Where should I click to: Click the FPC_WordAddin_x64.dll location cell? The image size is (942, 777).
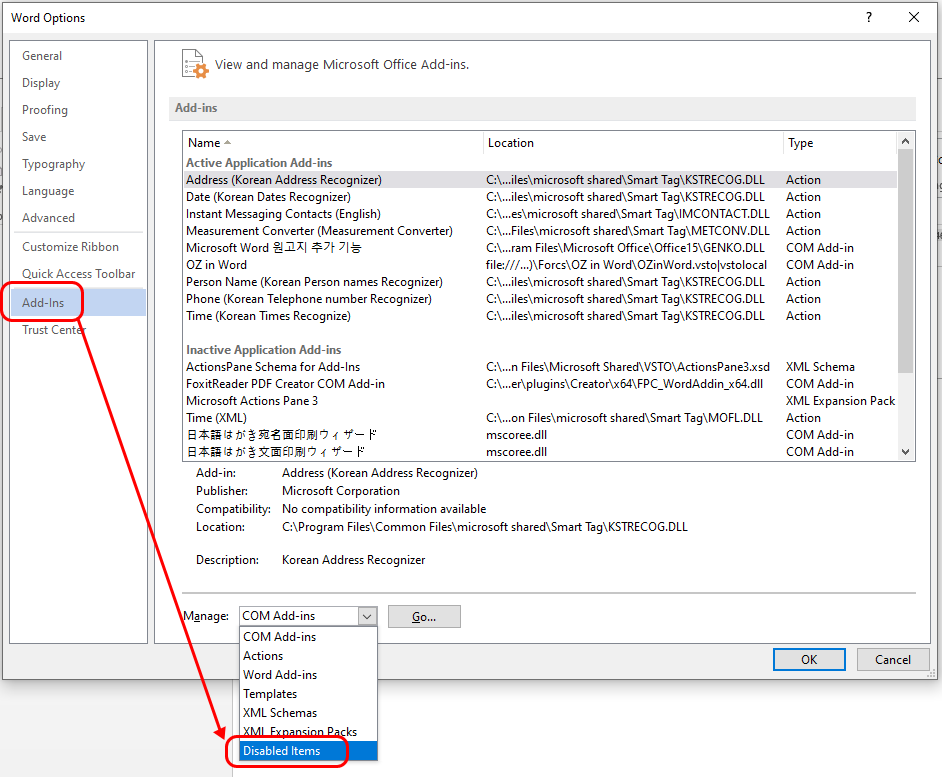coord(625,384)
